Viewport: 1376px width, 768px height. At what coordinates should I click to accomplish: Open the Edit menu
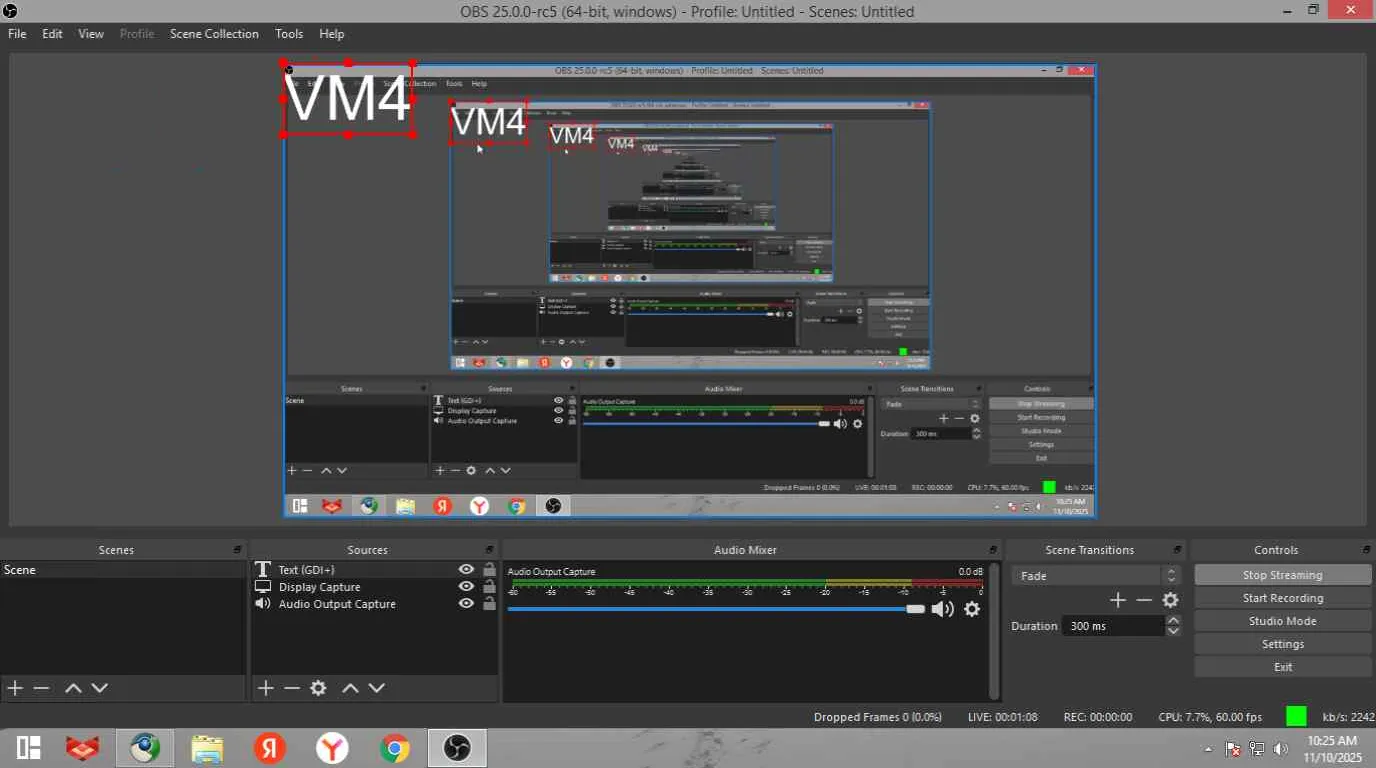coord(52,34)
